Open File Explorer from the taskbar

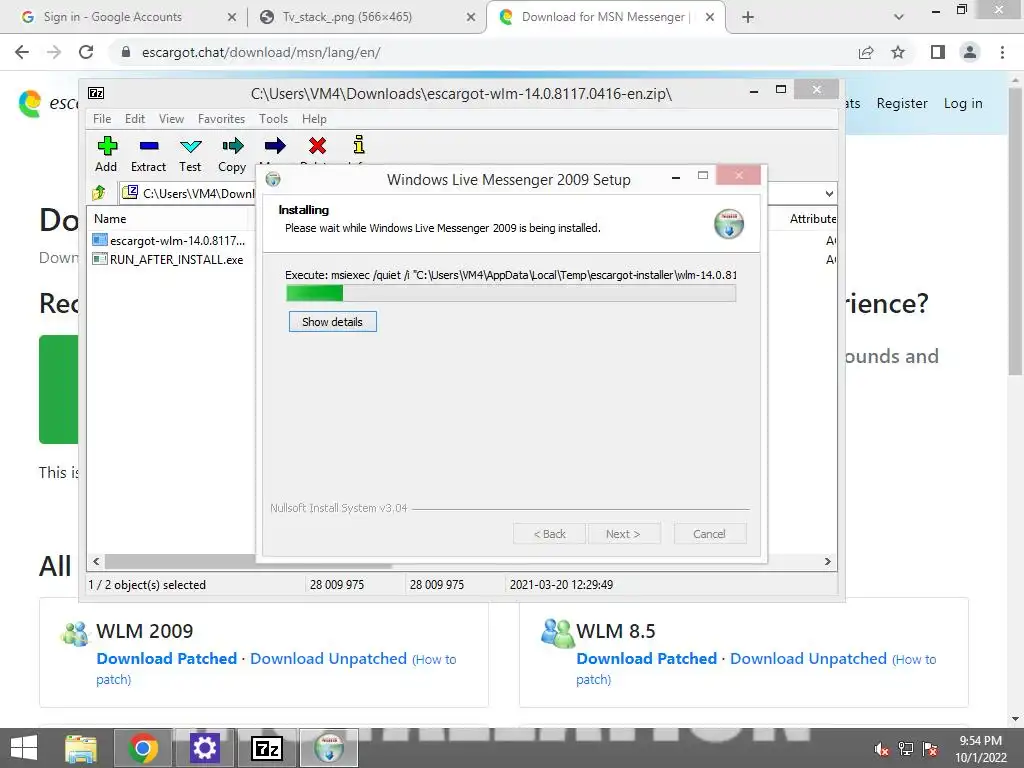click(x=81, y=748)
